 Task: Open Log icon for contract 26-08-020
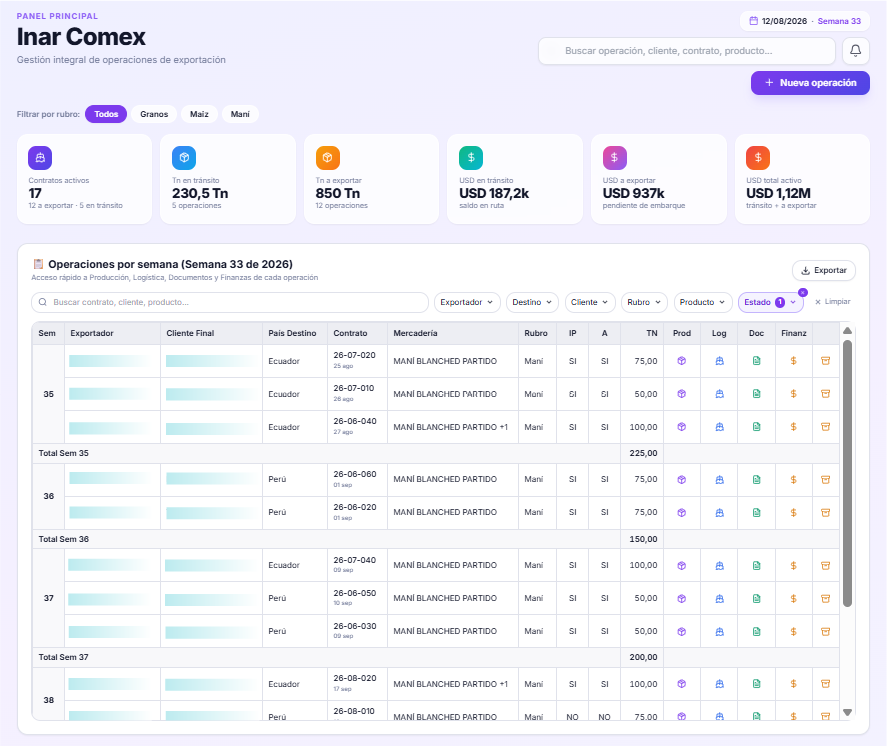pos(720,684)
